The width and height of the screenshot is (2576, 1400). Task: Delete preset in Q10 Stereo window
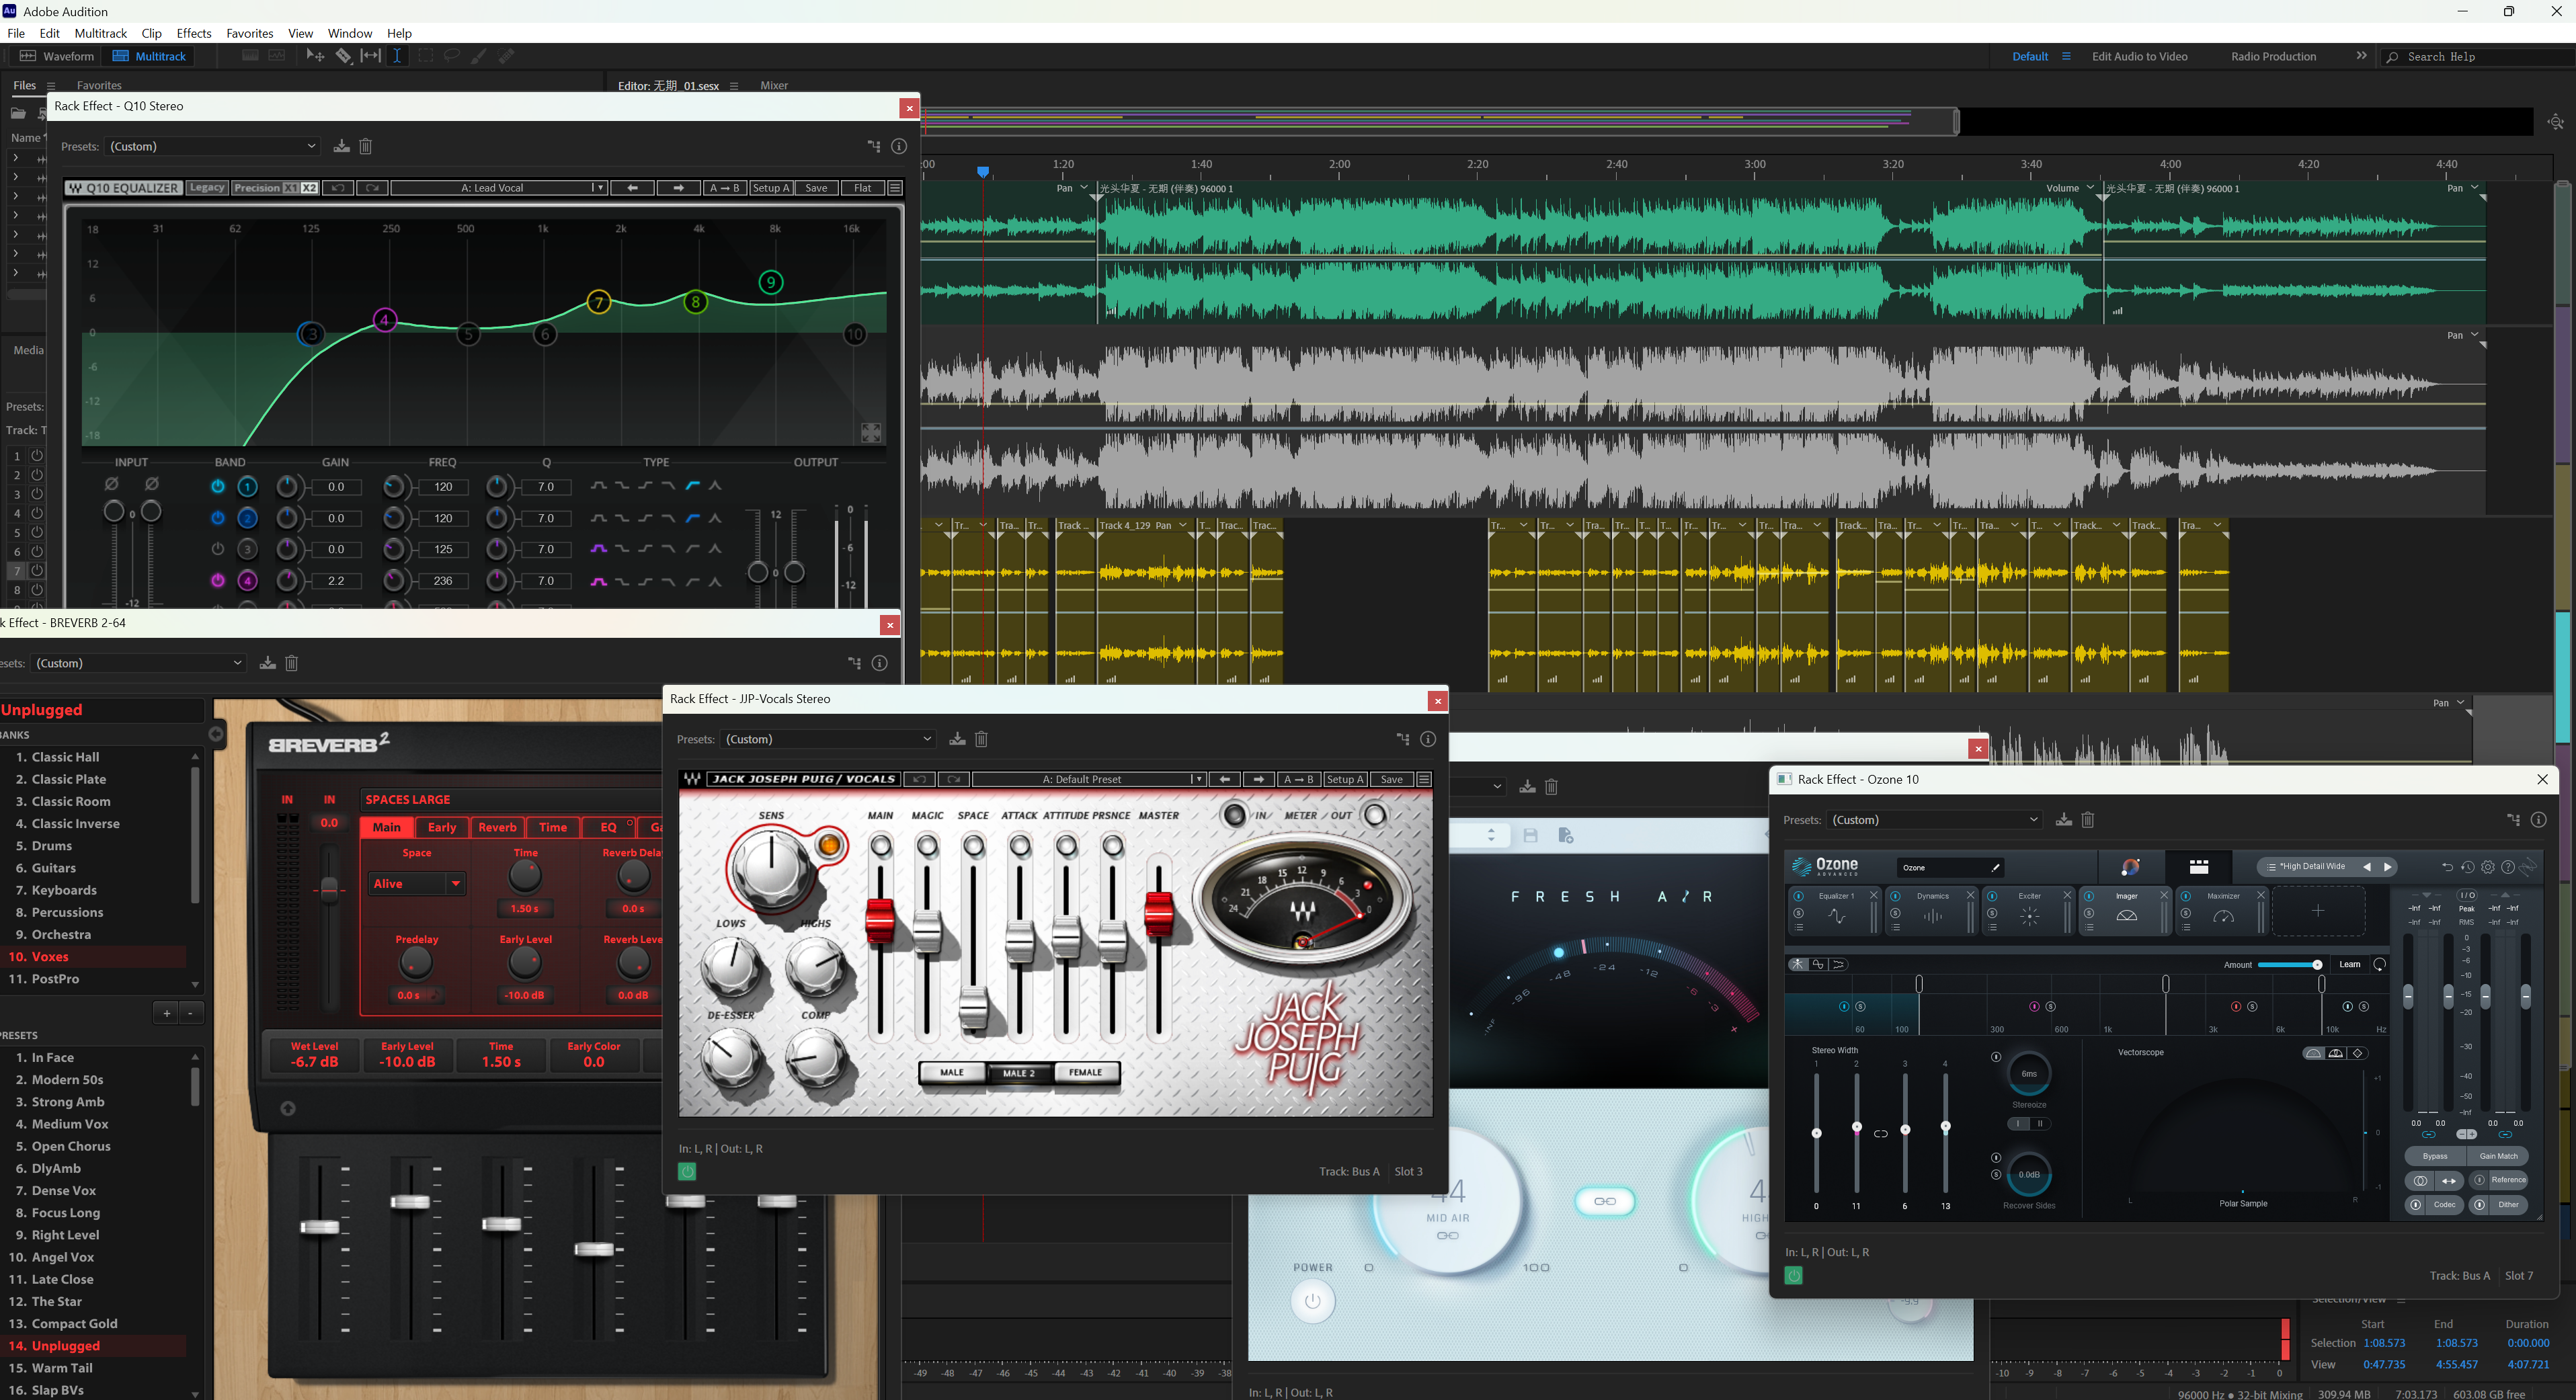366,146
